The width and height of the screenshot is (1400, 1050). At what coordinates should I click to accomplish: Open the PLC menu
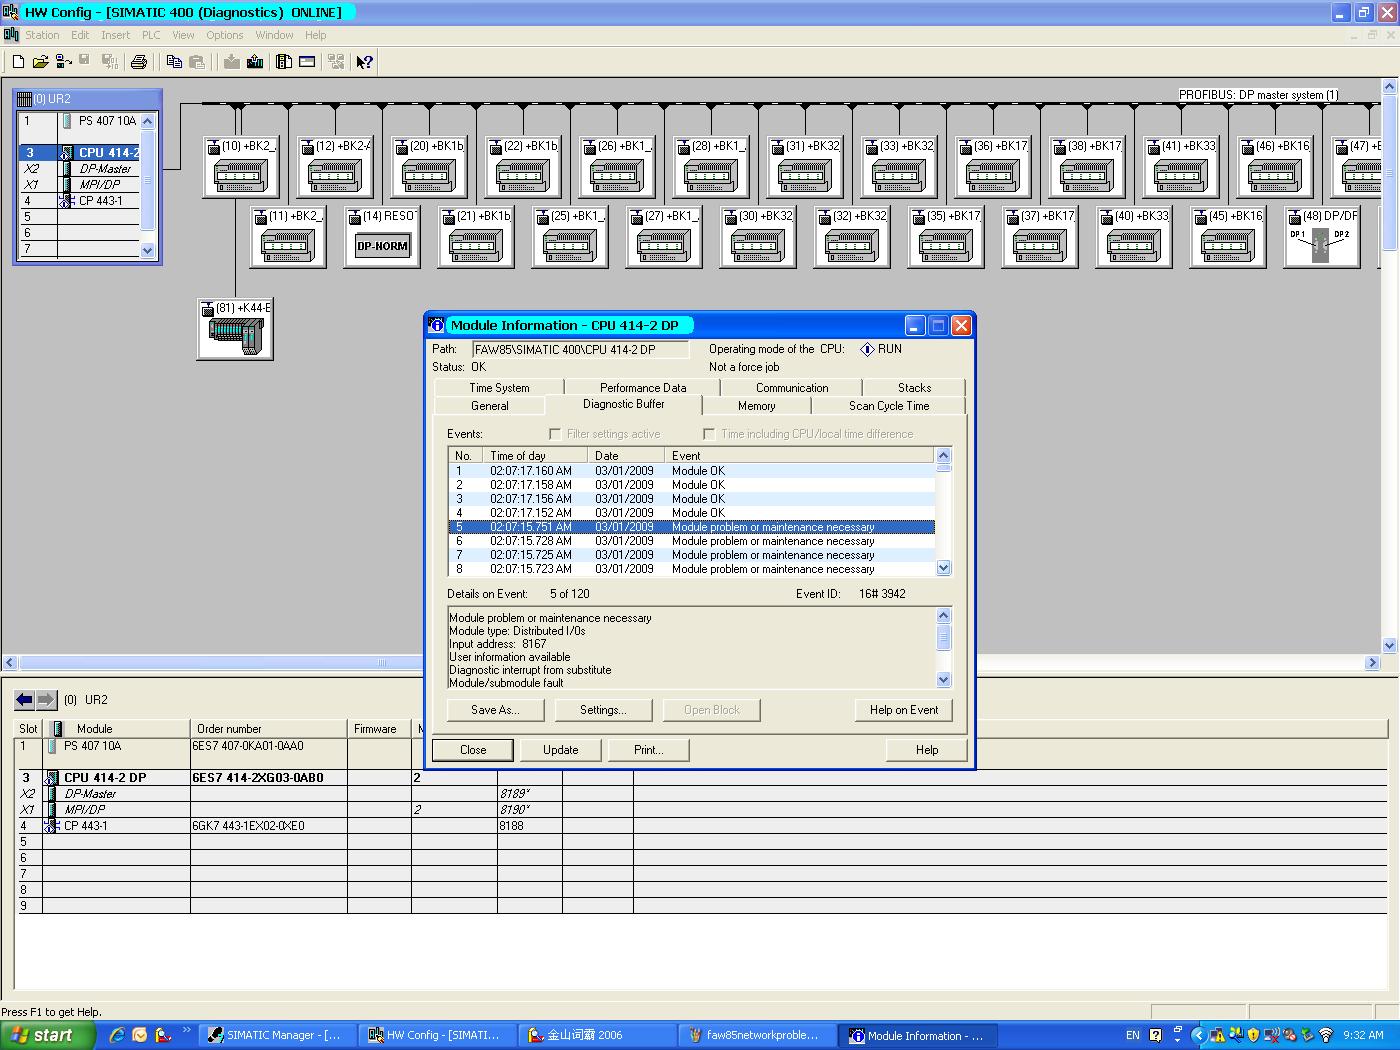click(x=151, y=35)
